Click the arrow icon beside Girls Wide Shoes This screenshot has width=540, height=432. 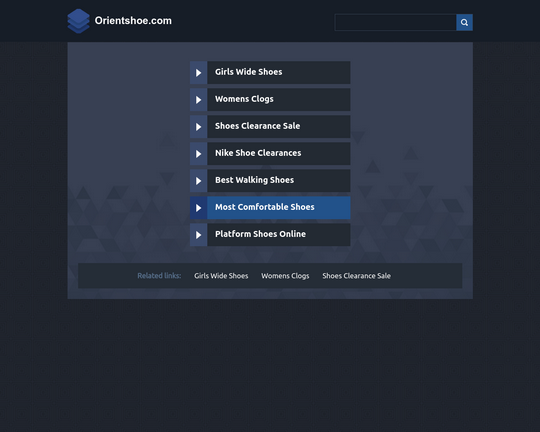click(198, 73)
